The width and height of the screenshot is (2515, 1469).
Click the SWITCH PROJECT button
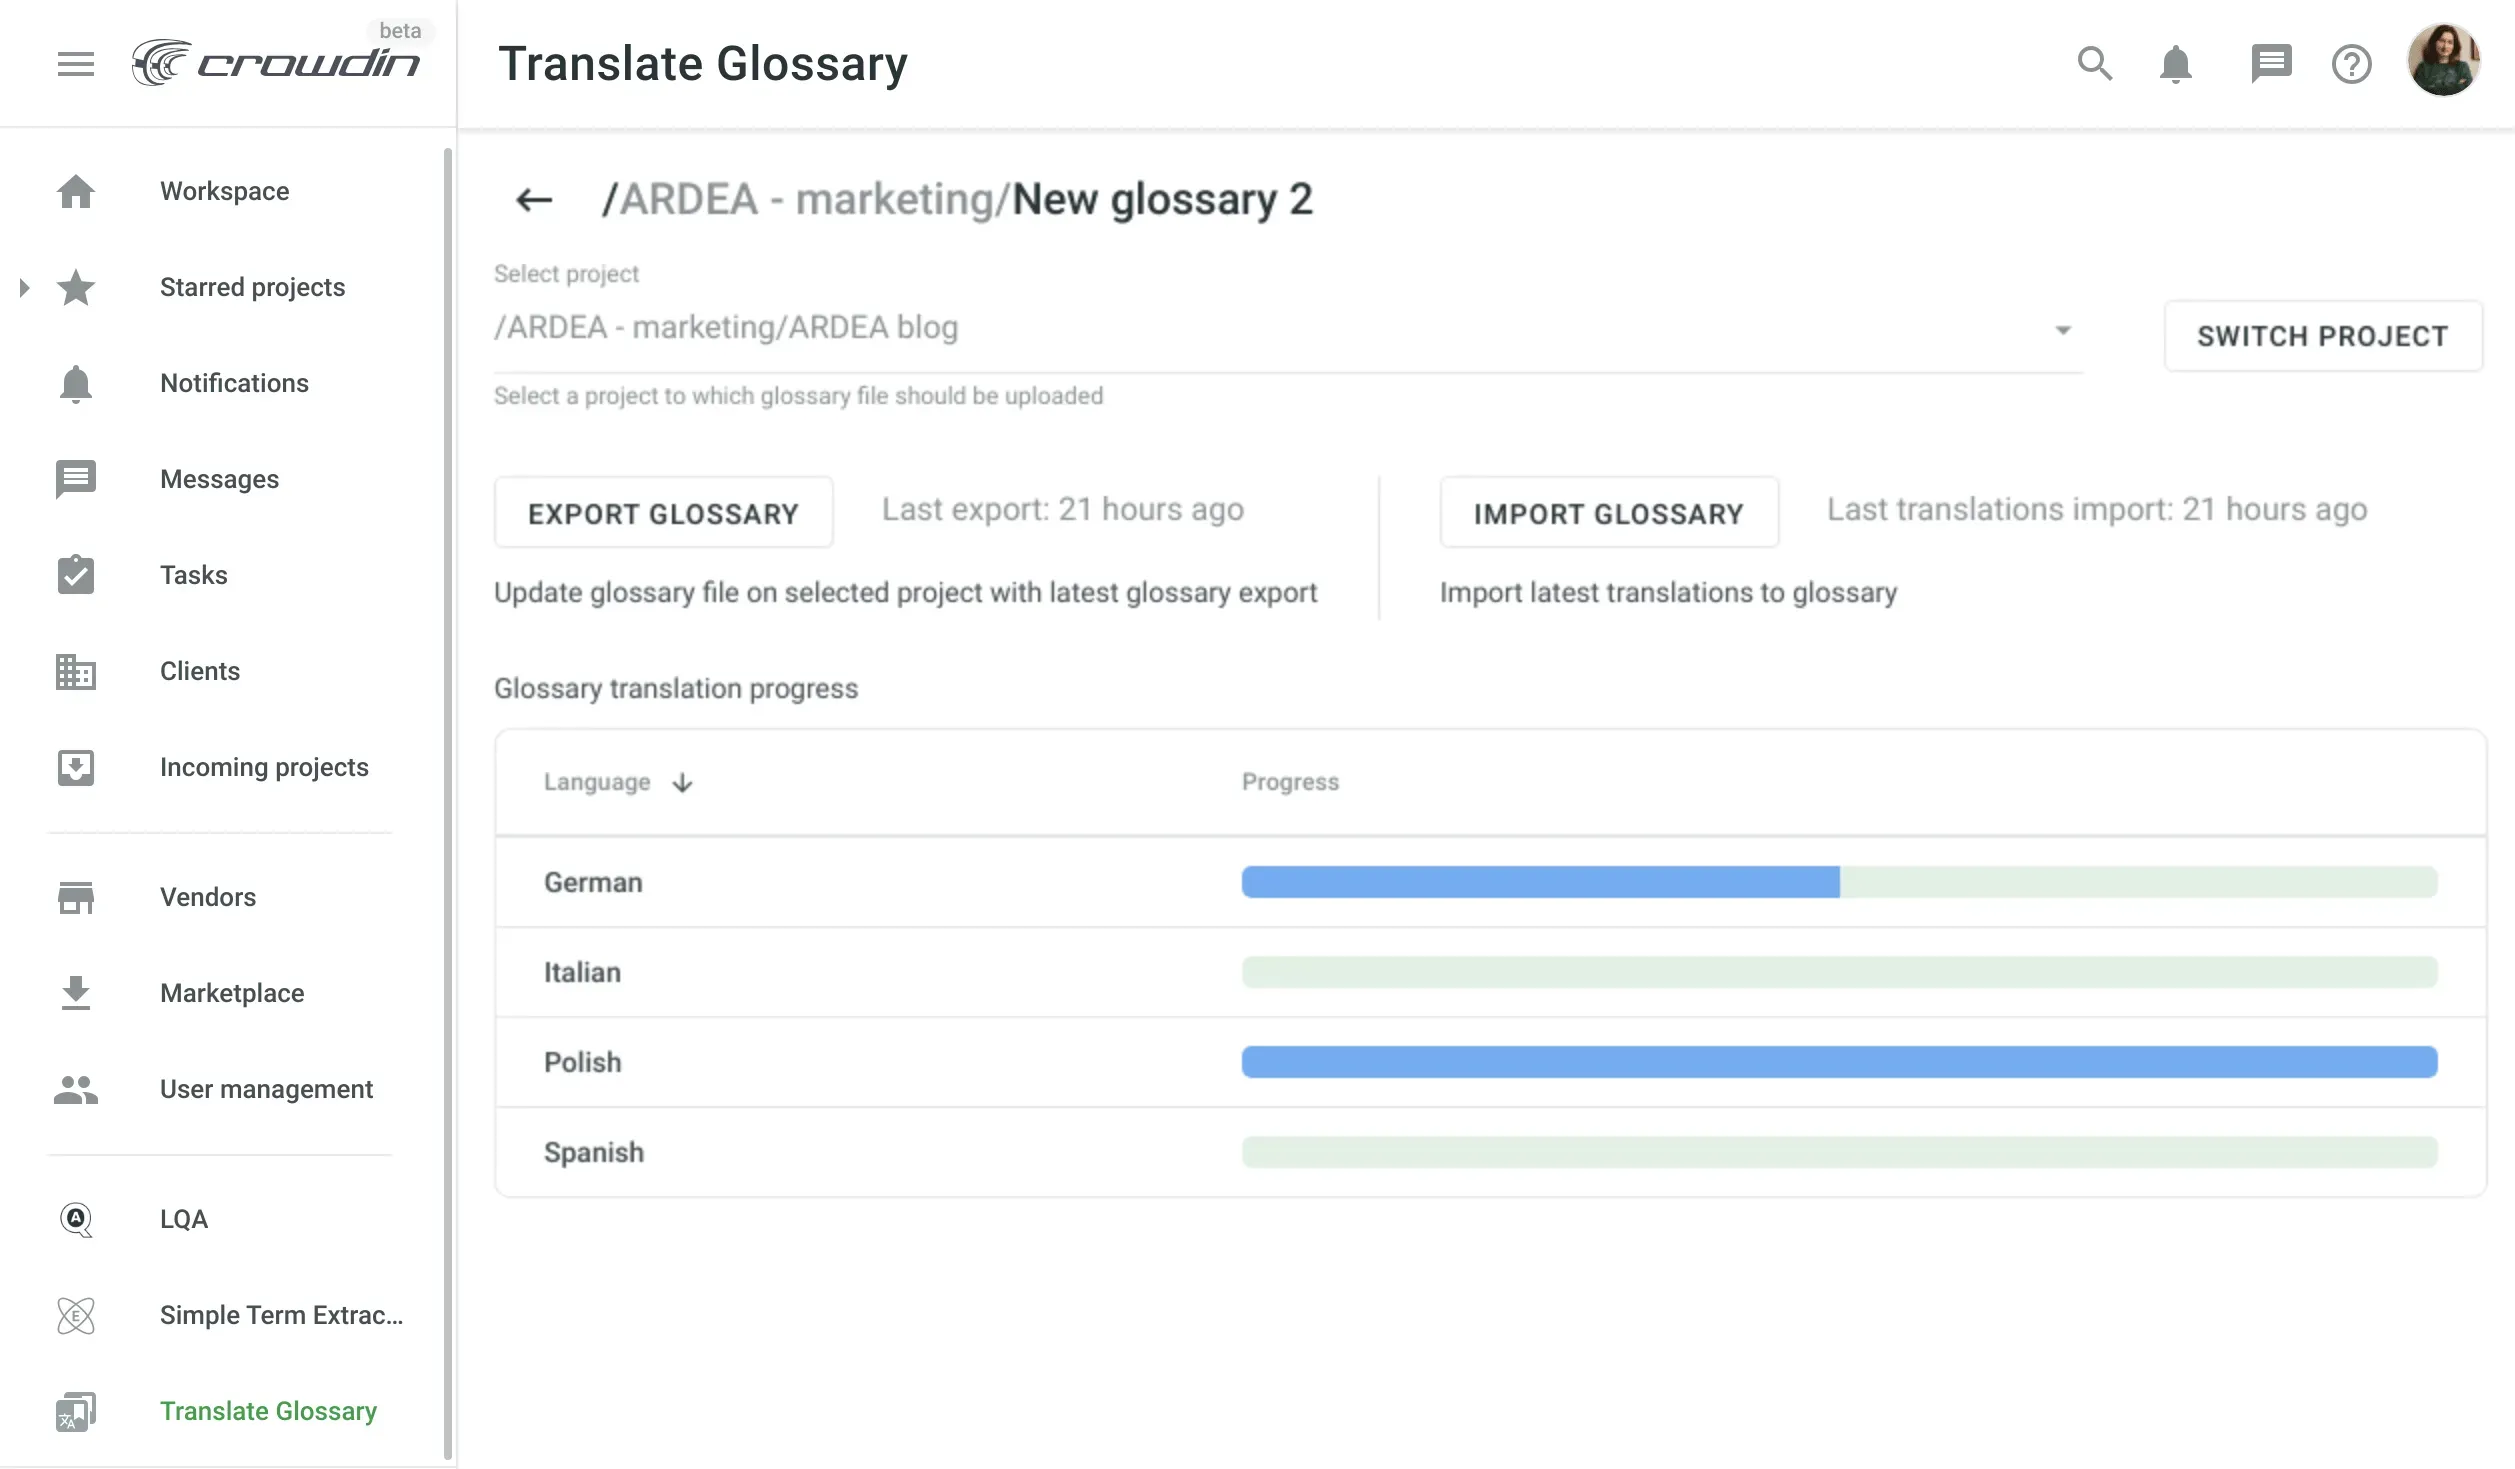pos(2322,335)
